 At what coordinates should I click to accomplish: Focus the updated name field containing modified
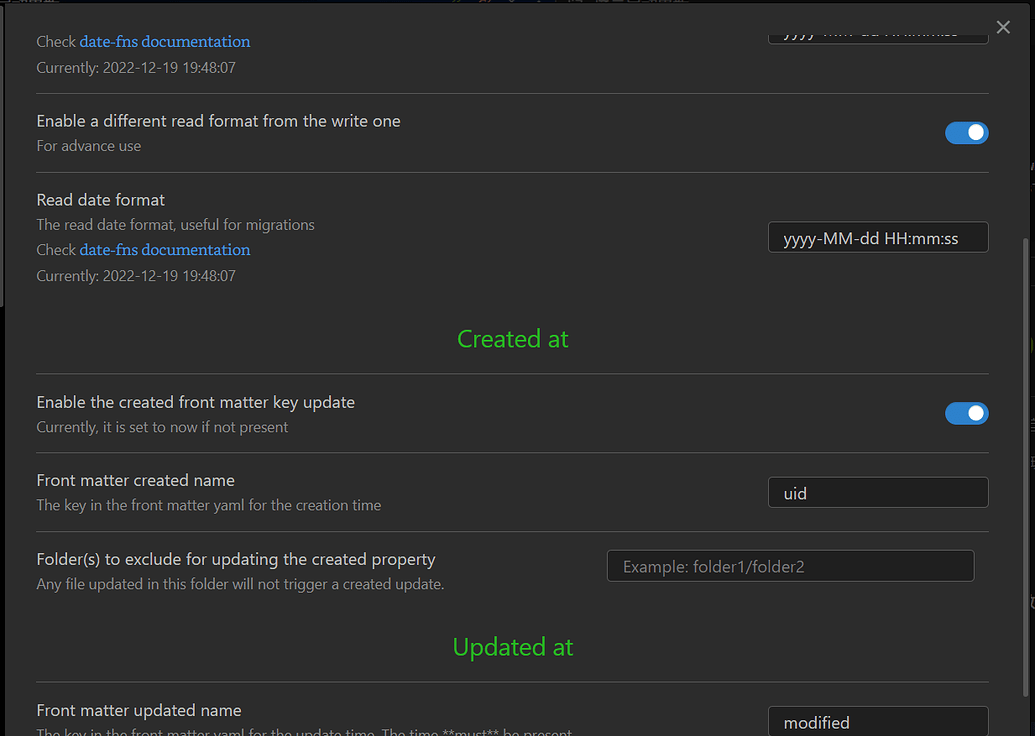(877, 722)
